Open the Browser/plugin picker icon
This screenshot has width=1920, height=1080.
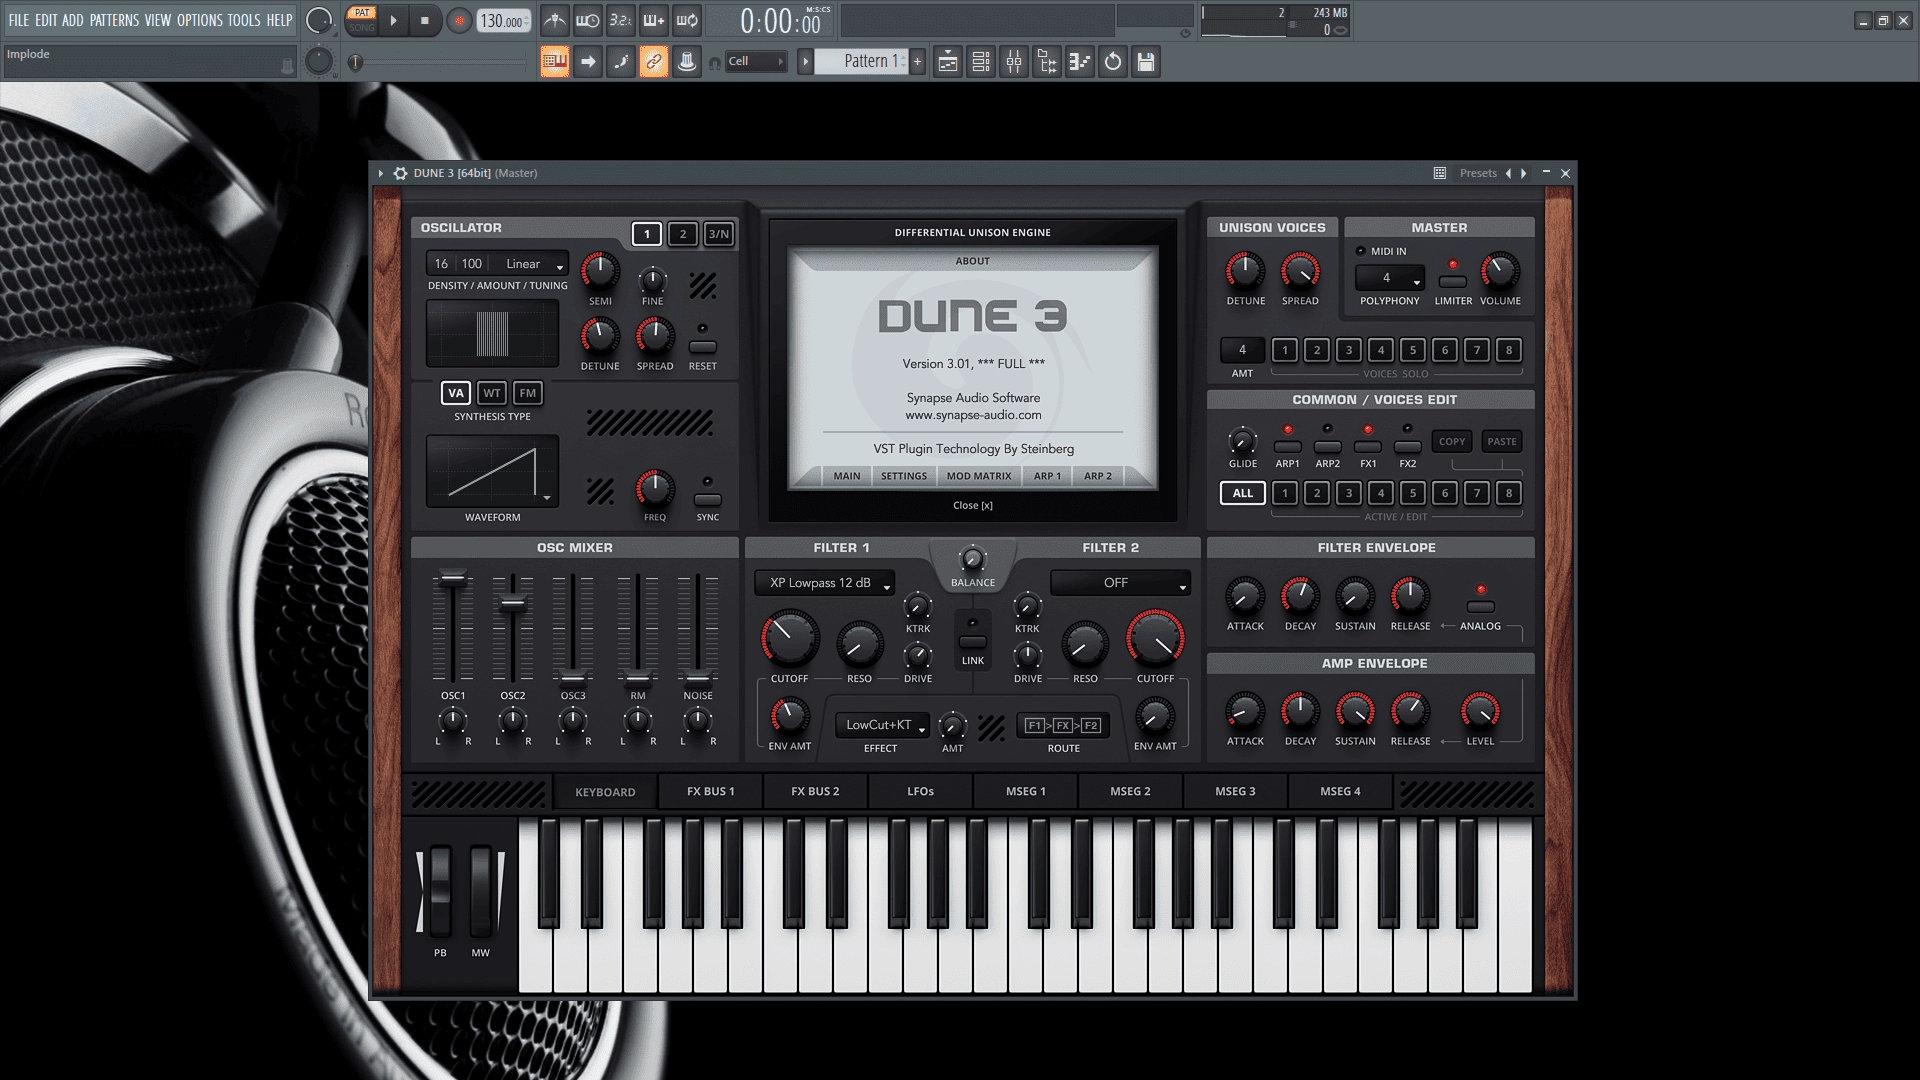click(x=1047, y=62)
